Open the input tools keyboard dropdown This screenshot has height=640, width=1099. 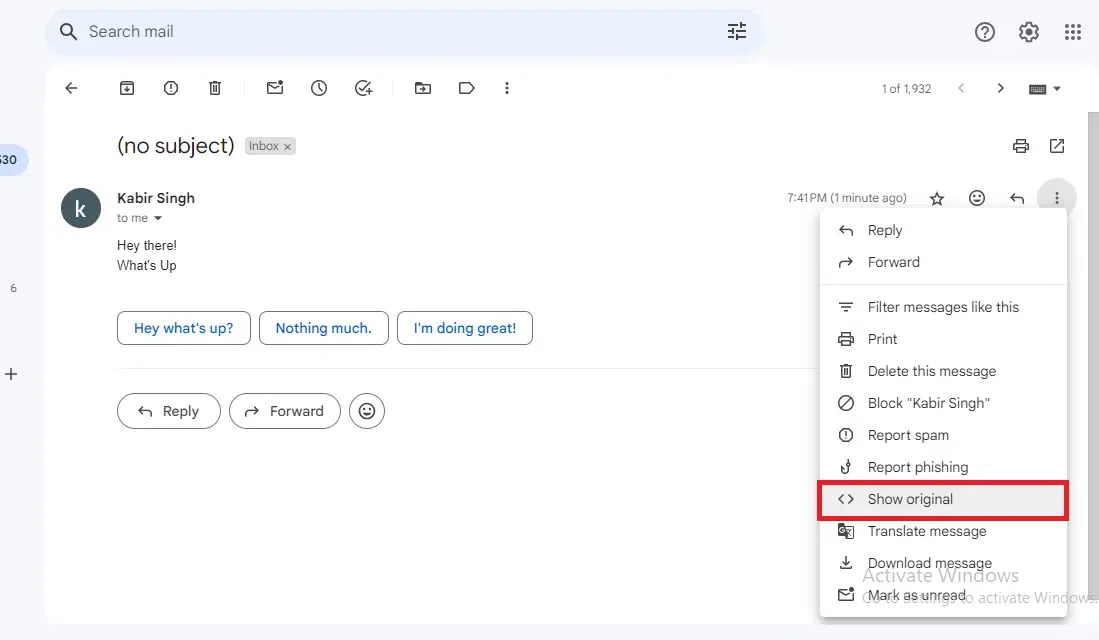[1045, 88]
